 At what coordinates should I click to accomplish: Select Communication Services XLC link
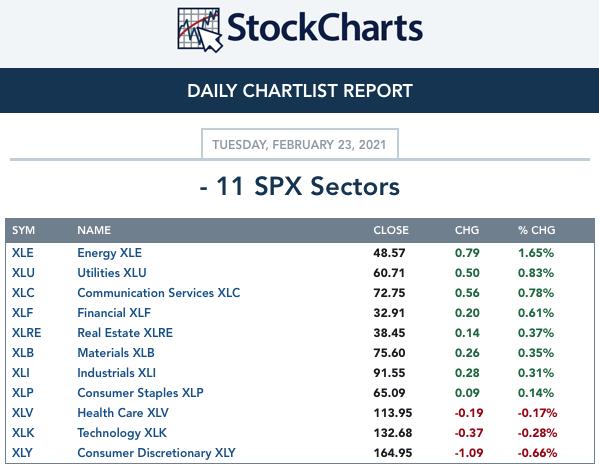click(x=159, y=293)
